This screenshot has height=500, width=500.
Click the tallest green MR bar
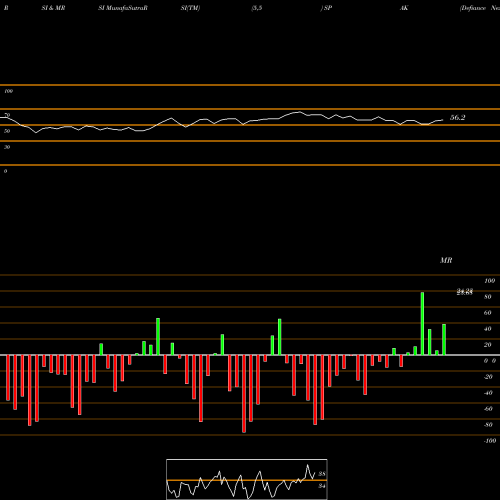[422, 324]
